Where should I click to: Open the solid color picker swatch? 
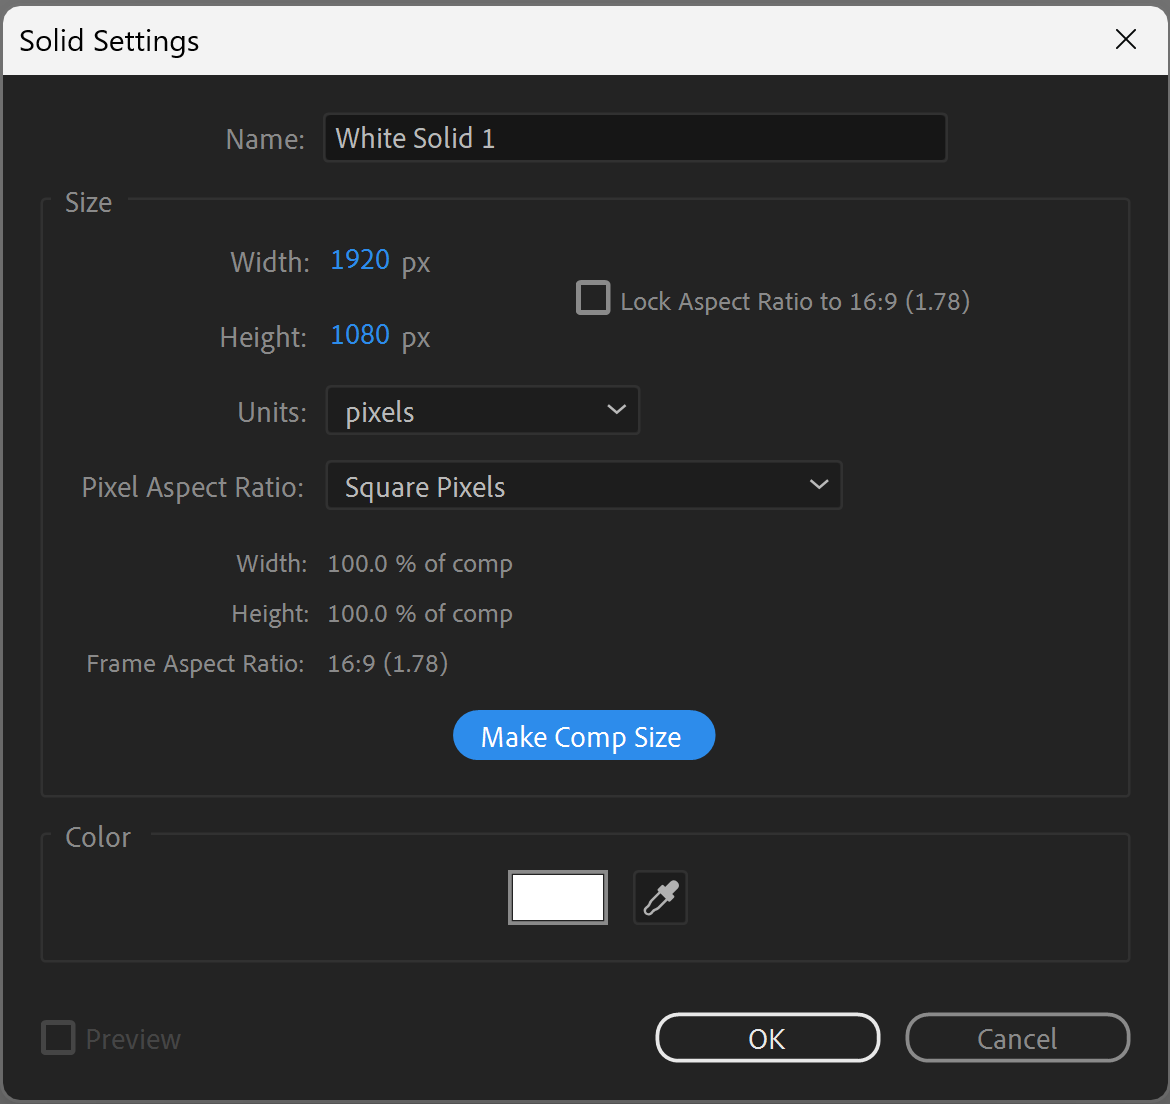[557, 897]
